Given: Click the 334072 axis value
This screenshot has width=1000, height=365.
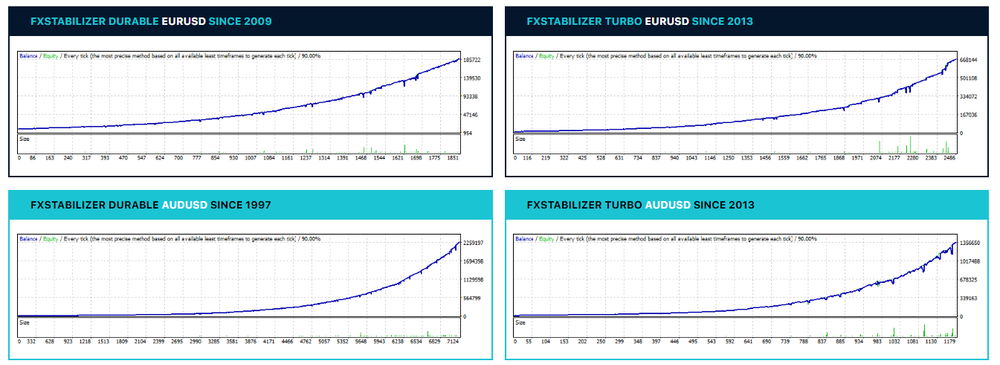Looking at the screenshot, I should (969, 96).
